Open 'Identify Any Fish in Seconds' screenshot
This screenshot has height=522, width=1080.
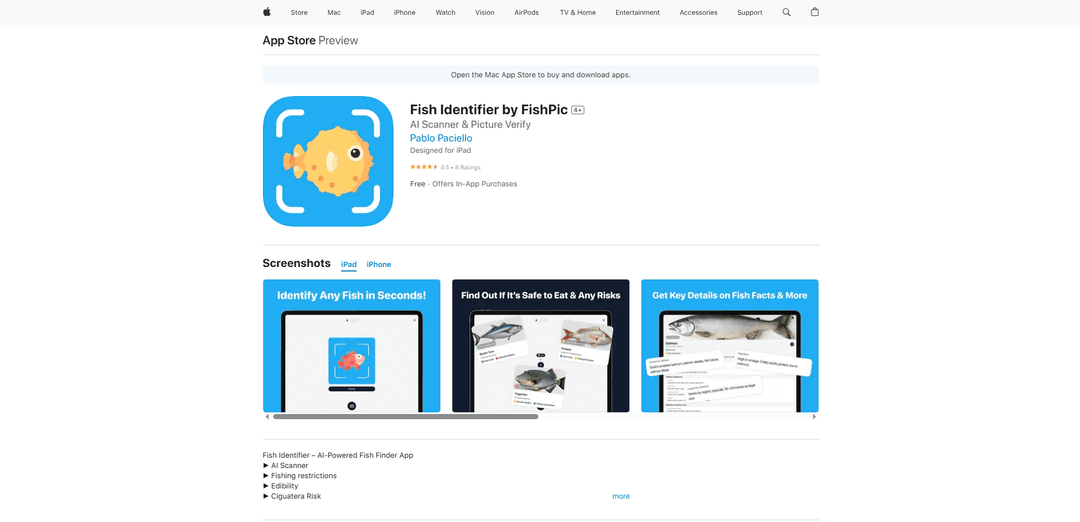point(351,346)
